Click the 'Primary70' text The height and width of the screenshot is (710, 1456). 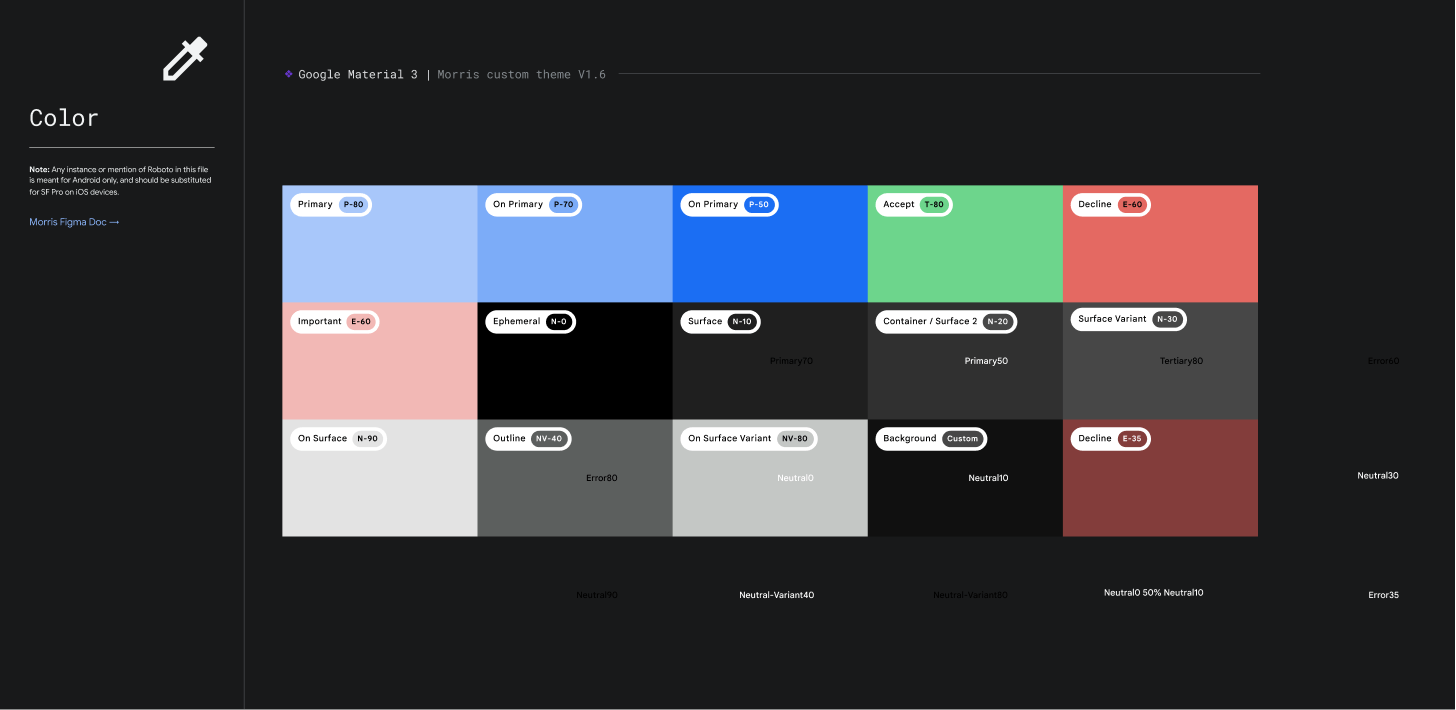click(792, 361)
